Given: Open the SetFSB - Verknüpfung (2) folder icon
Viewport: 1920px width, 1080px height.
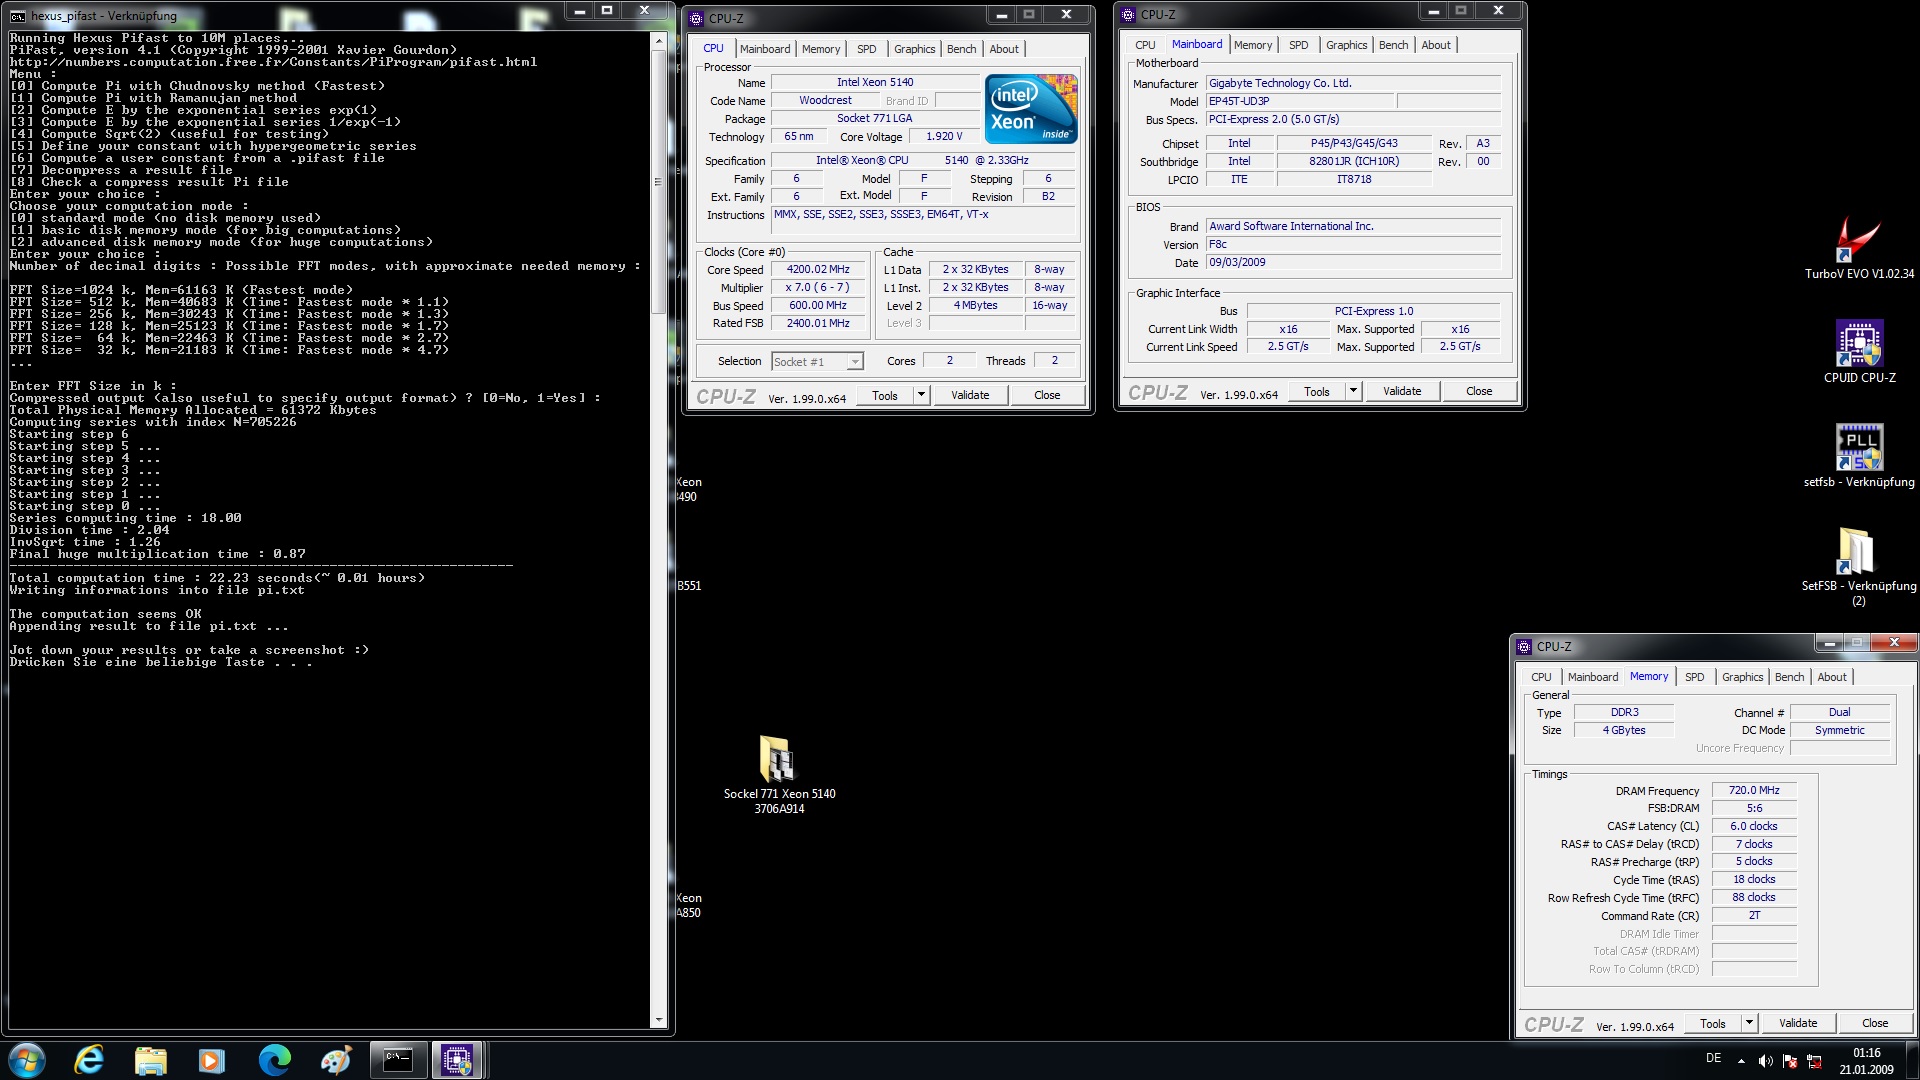Looking at the screenshot, I should pos(1858,566).
